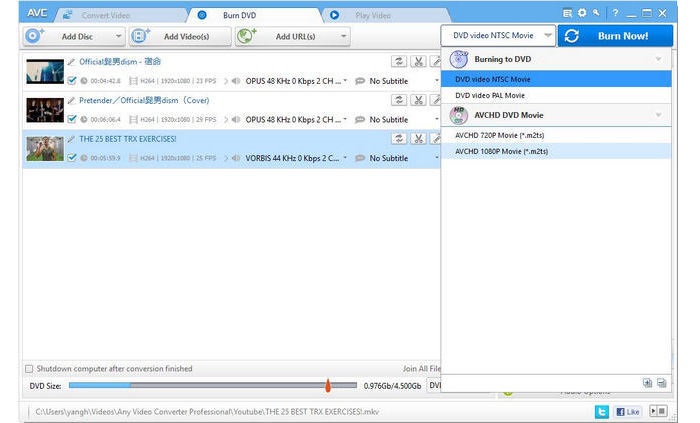The image size is (700, 423).
Task: Uncheck the first Official髭男dism video checkbox
Action: (72, 80)
